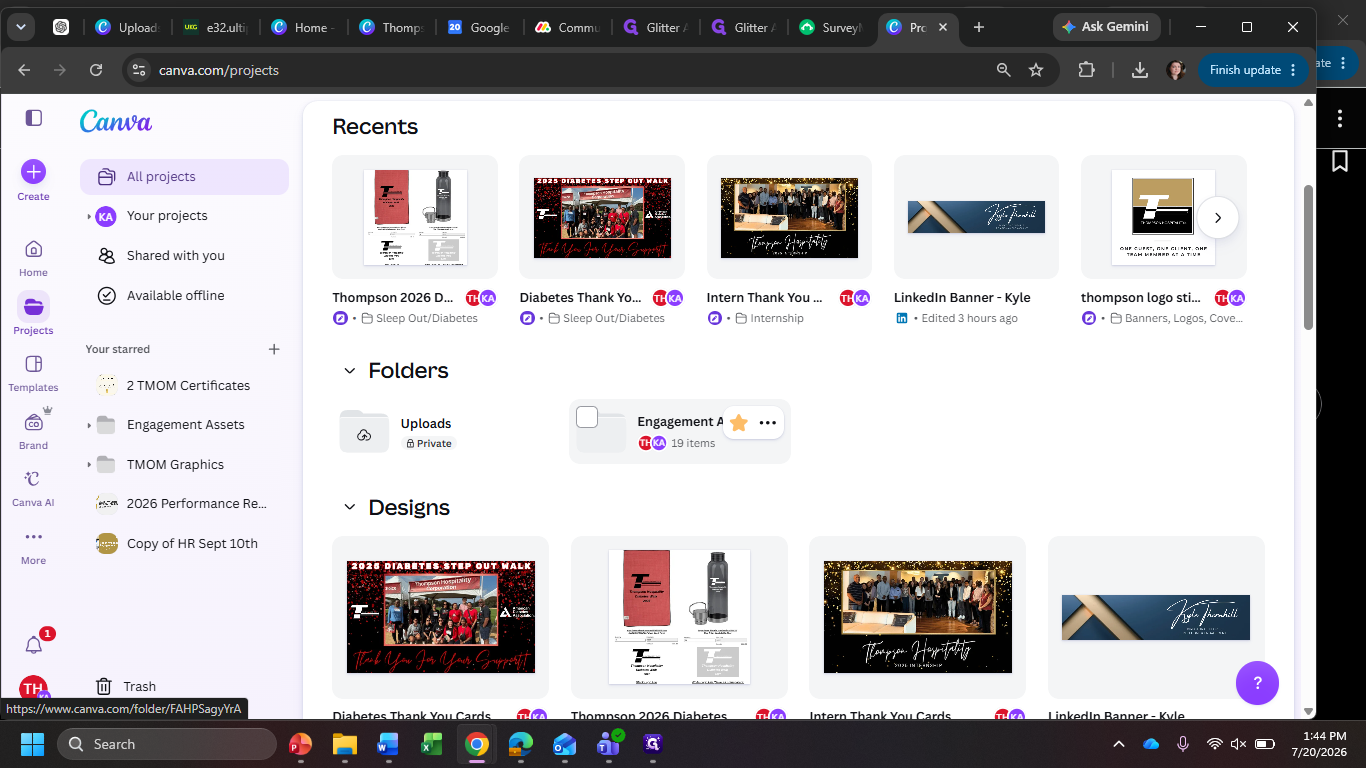
Task: Click the plus icon beside Your starred
Action: click(274, 349)
